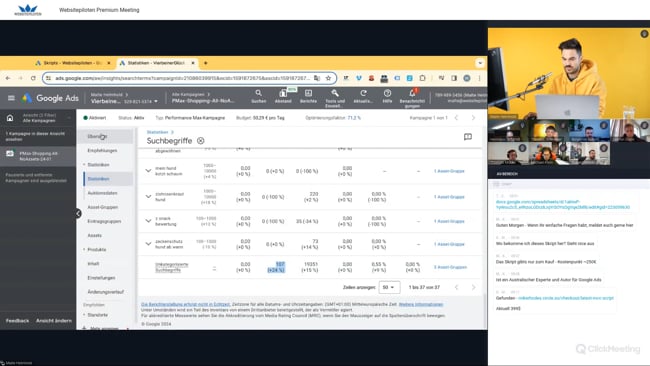The height and width of the screenshot is (366, 650).
Task: Open the browser tab search dropdown
Action: tap(480, 63)
